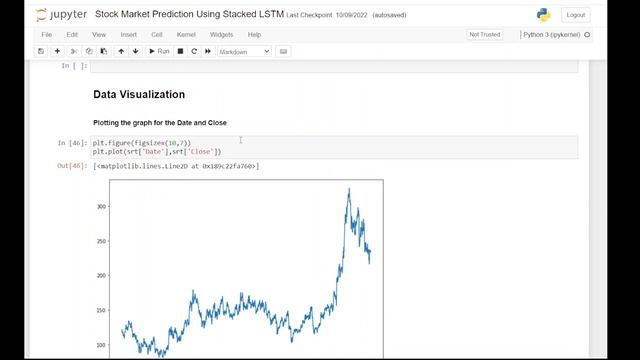Copy selected cells icon
The width and height of the screenshot is (640, 360).
point(89,51)
